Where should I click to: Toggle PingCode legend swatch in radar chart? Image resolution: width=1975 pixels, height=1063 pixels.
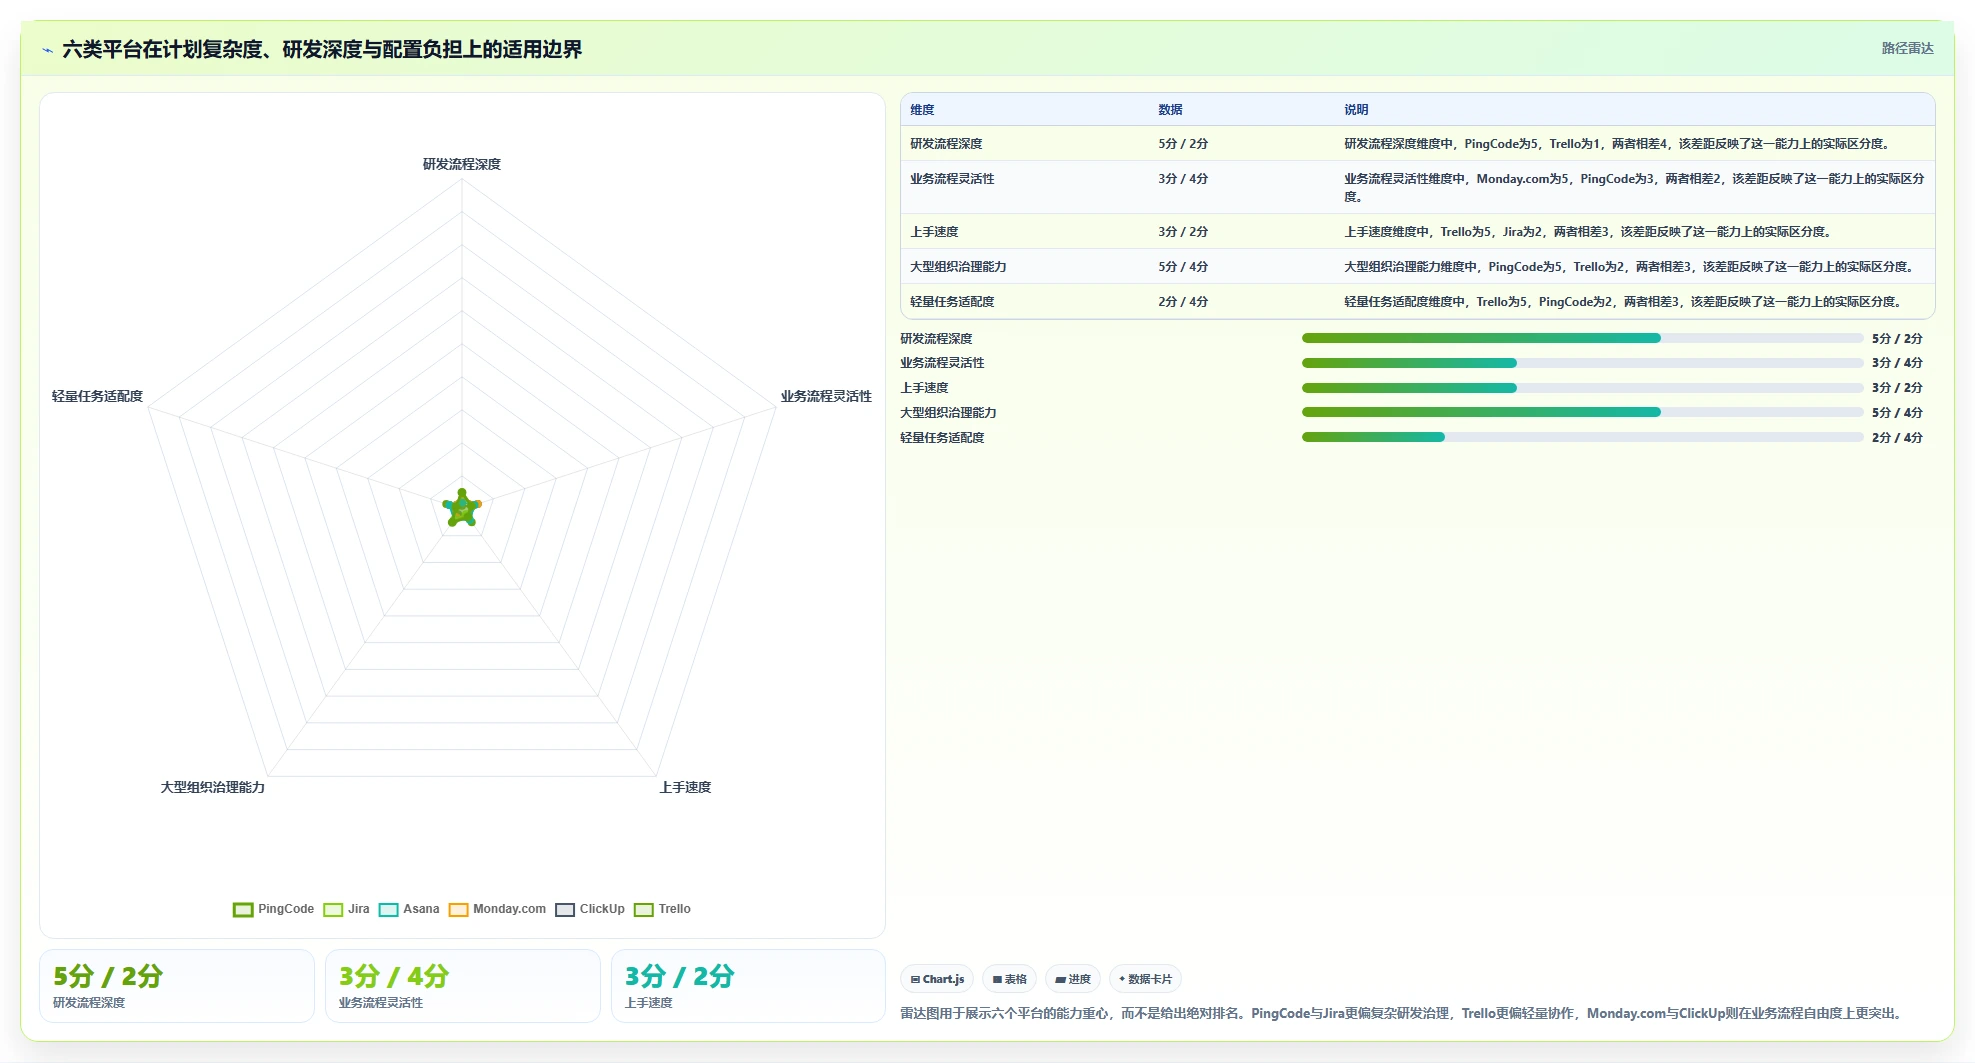(243, 910)
